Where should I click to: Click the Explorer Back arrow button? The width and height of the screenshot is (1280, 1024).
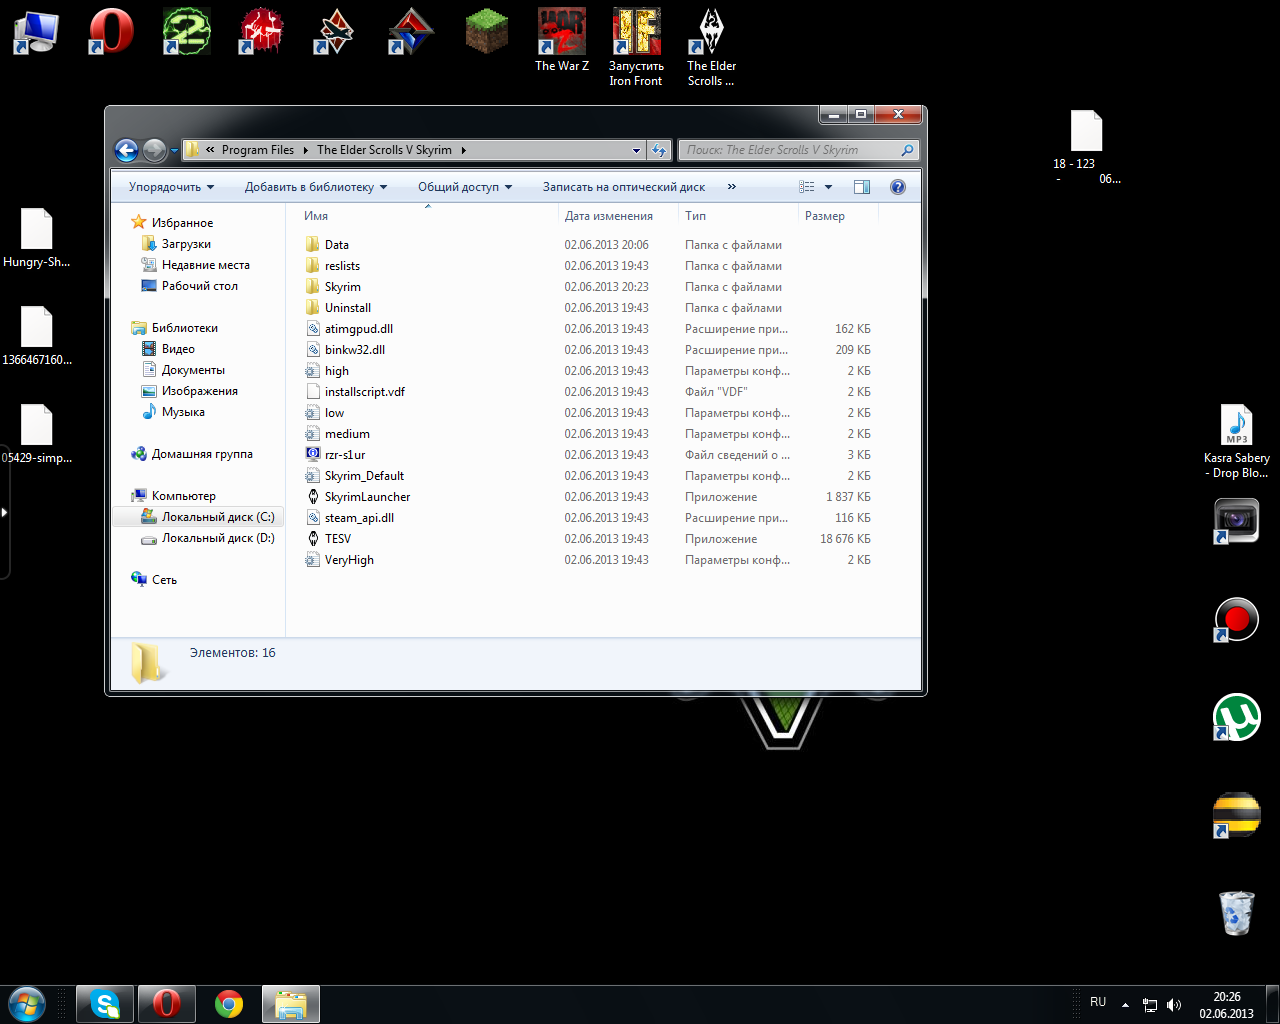pos(126,150)
